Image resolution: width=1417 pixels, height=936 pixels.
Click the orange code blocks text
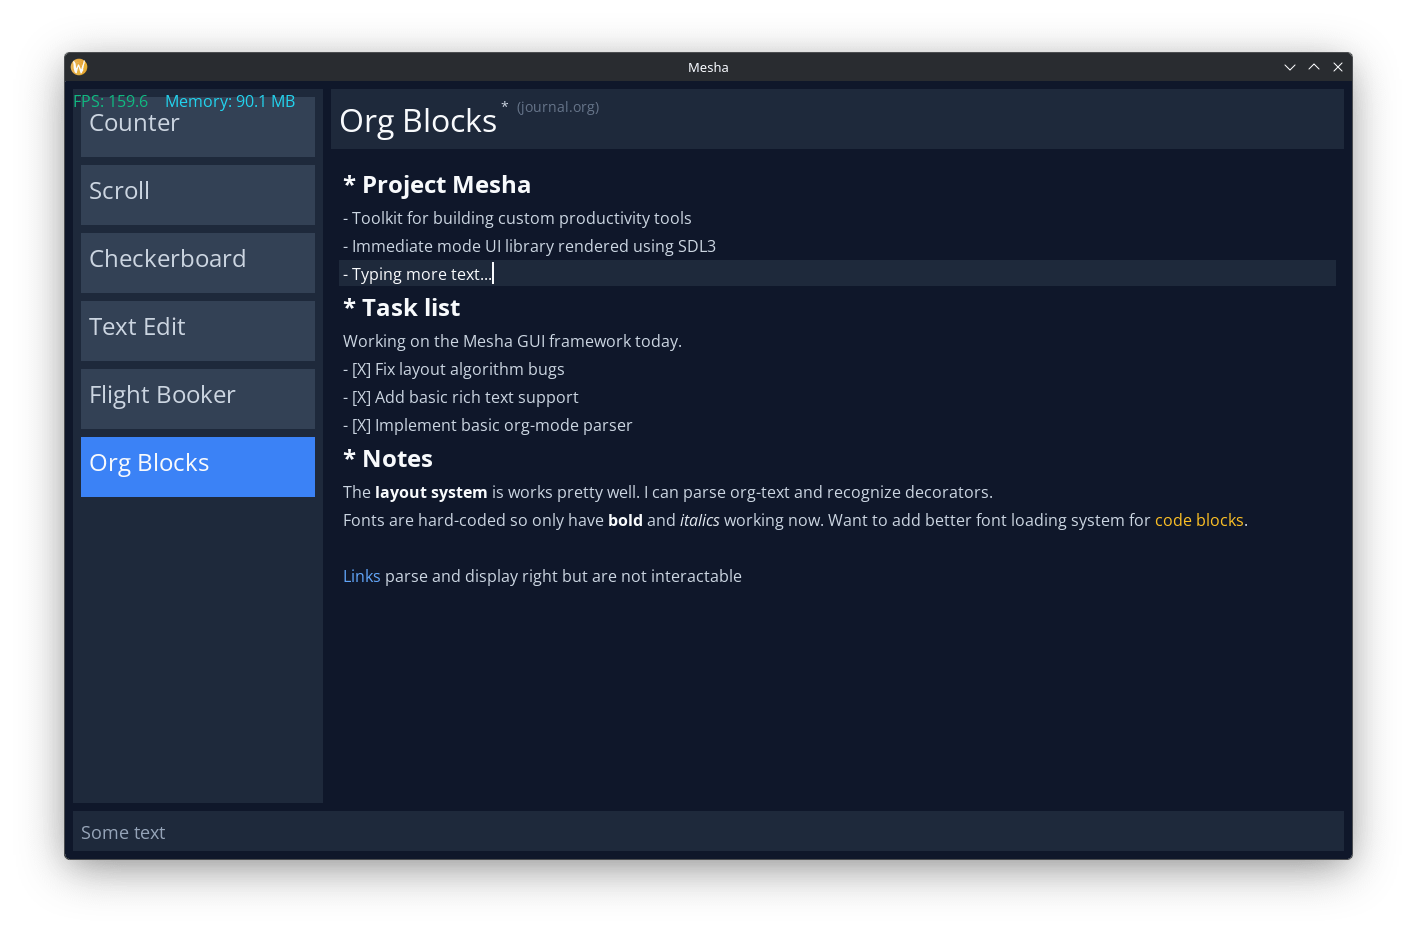[x=1198, y=520]
